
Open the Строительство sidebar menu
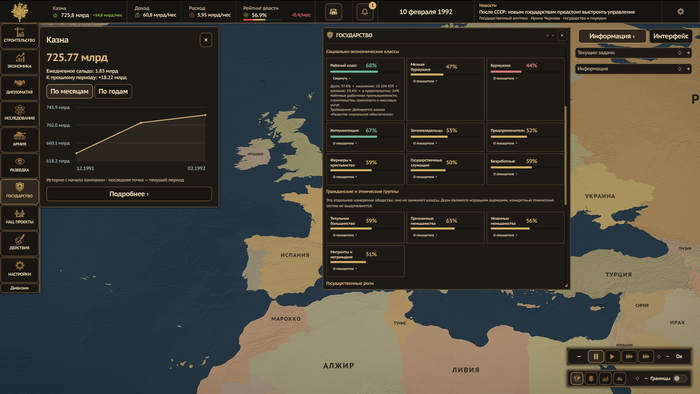(19, 35)
